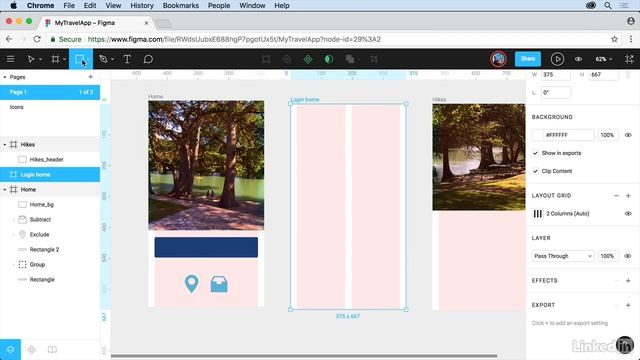
Task: Open the Edit menu
Action: click(90, 6)
